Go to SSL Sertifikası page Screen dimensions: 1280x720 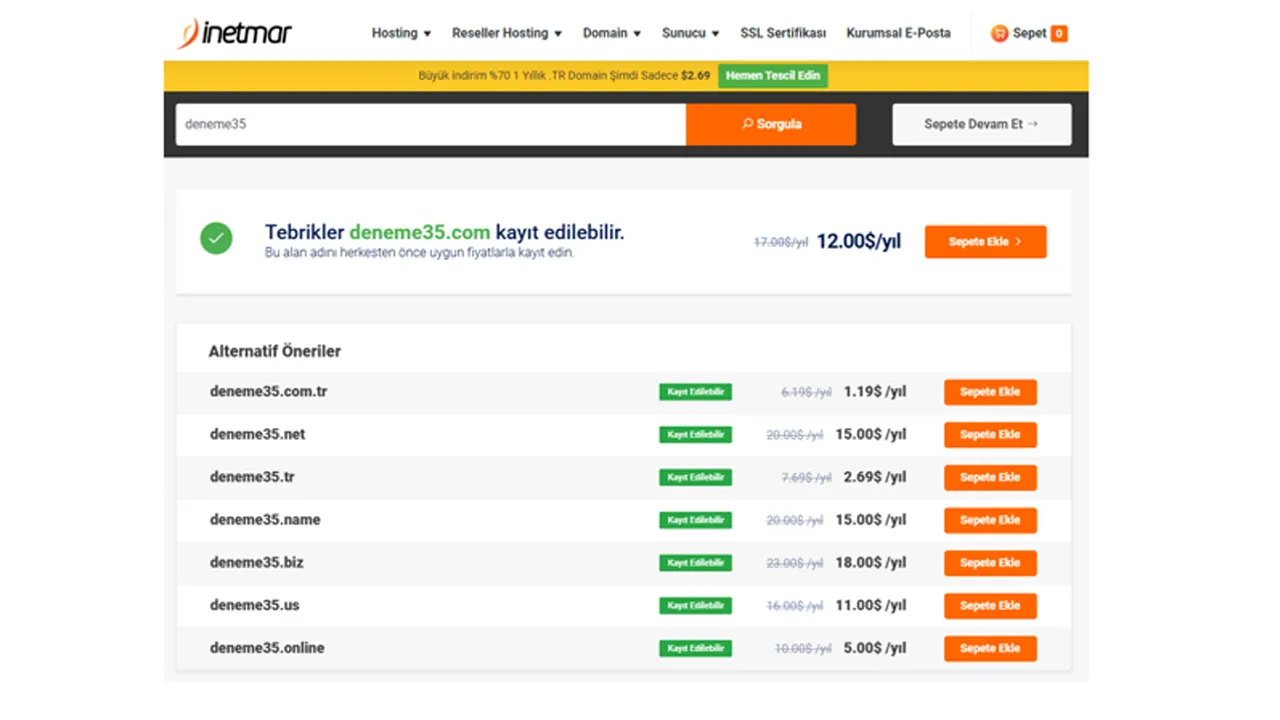[783, 33]
